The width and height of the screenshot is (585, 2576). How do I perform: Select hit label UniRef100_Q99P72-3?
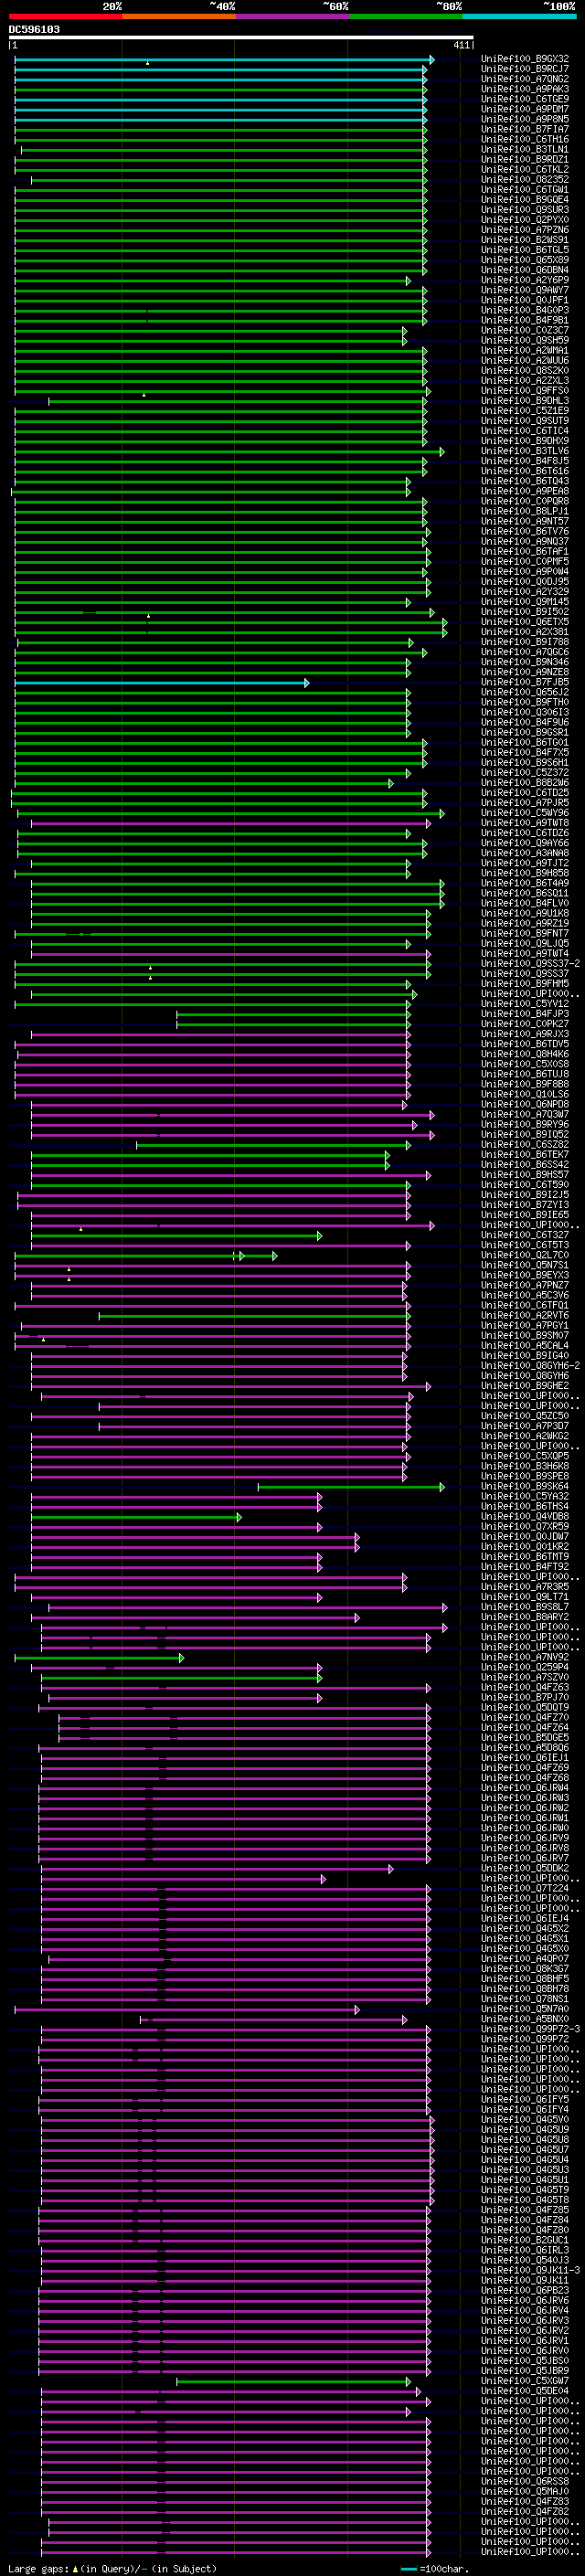530,2030
